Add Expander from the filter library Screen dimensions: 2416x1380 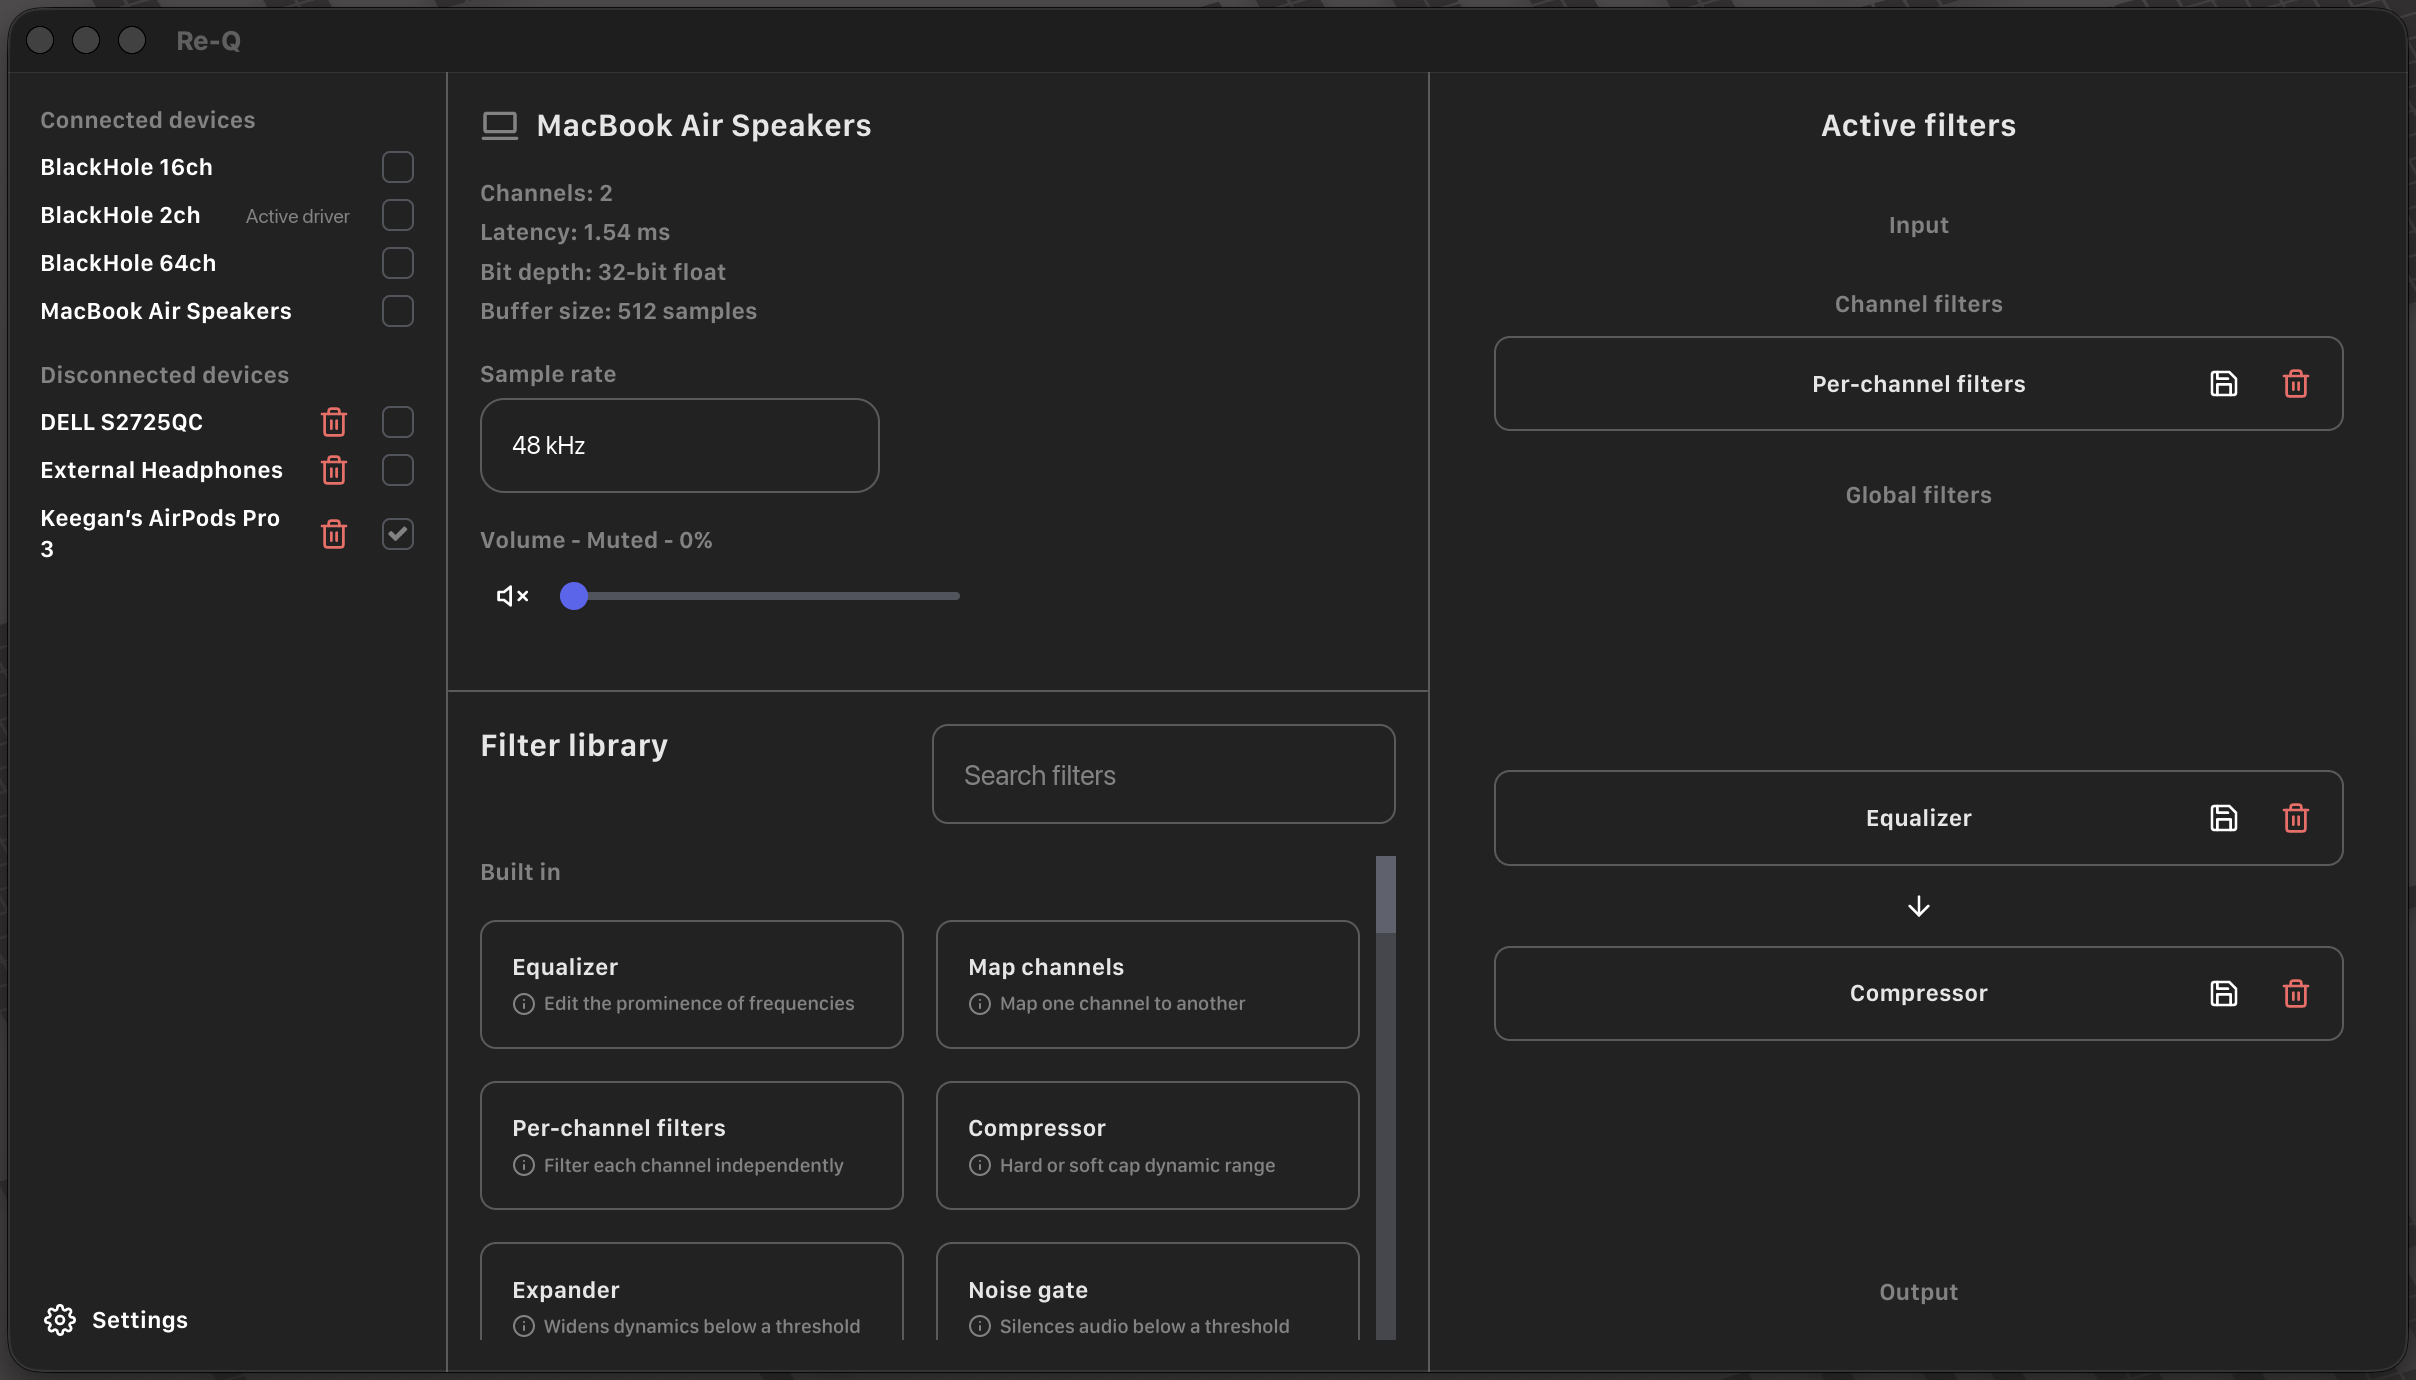pos(692,1292)
